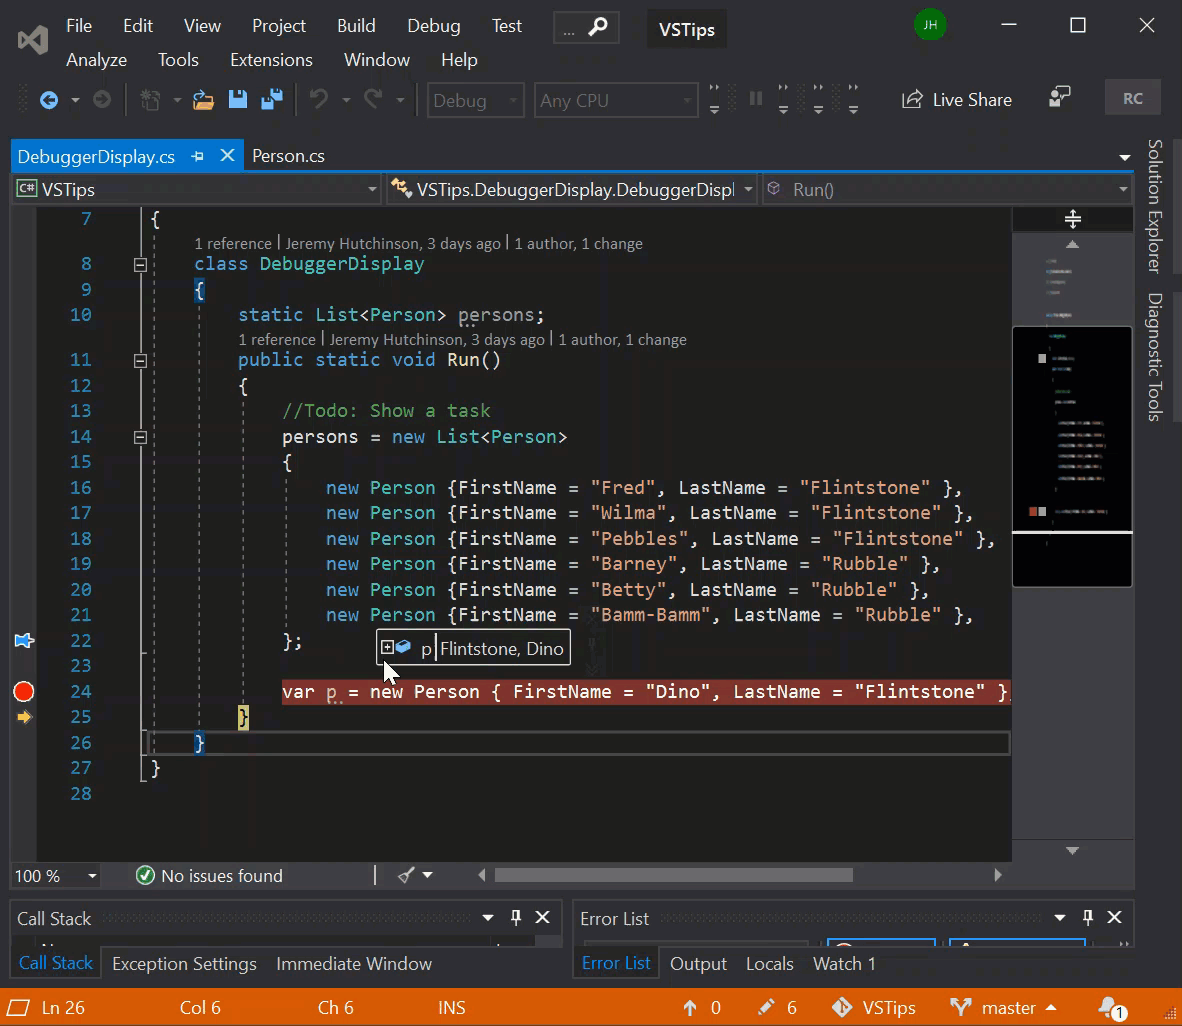This screenshot has height=1026, width=1182.
Task: Expand the p DataTip plus icon
Action: pos(387,647)
